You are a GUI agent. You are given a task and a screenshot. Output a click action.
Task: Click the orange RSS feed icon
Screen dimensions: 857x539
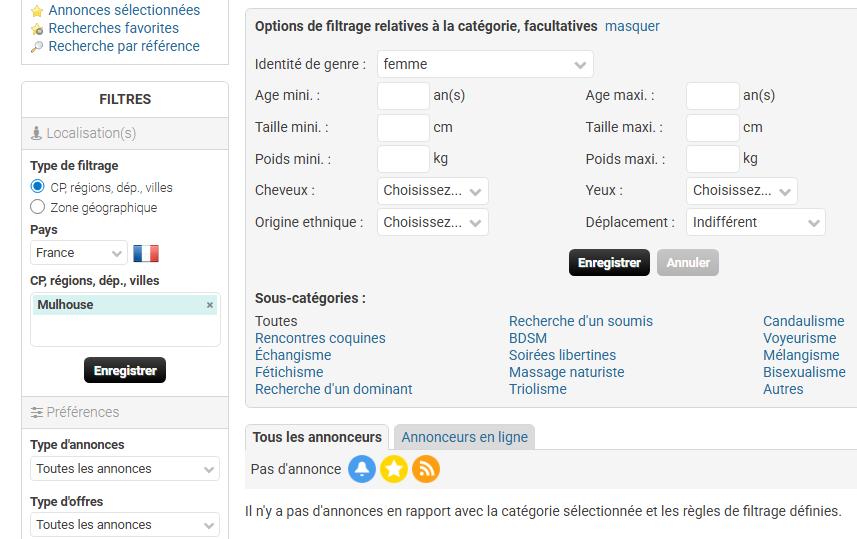tap(426, 469)
